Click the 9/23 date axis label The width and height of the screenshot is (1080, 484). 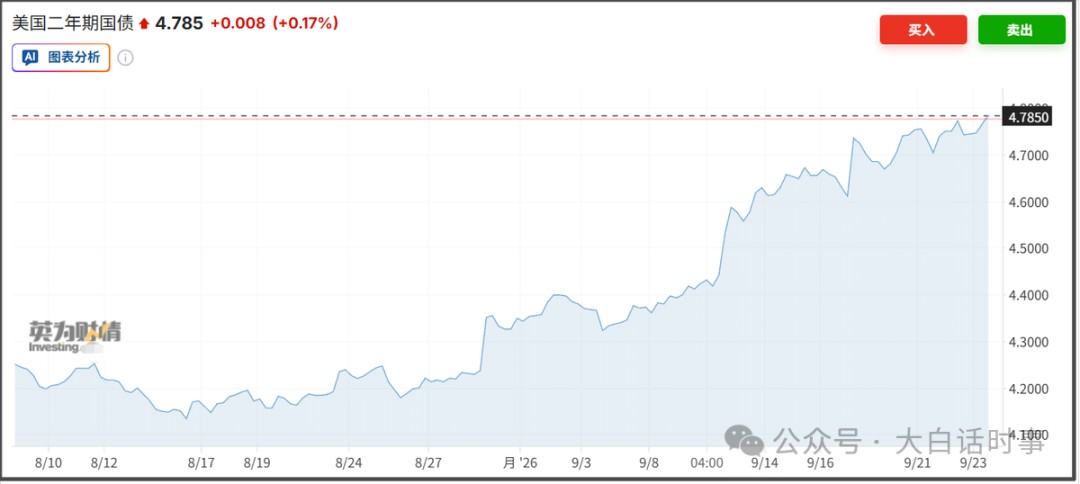973,463
